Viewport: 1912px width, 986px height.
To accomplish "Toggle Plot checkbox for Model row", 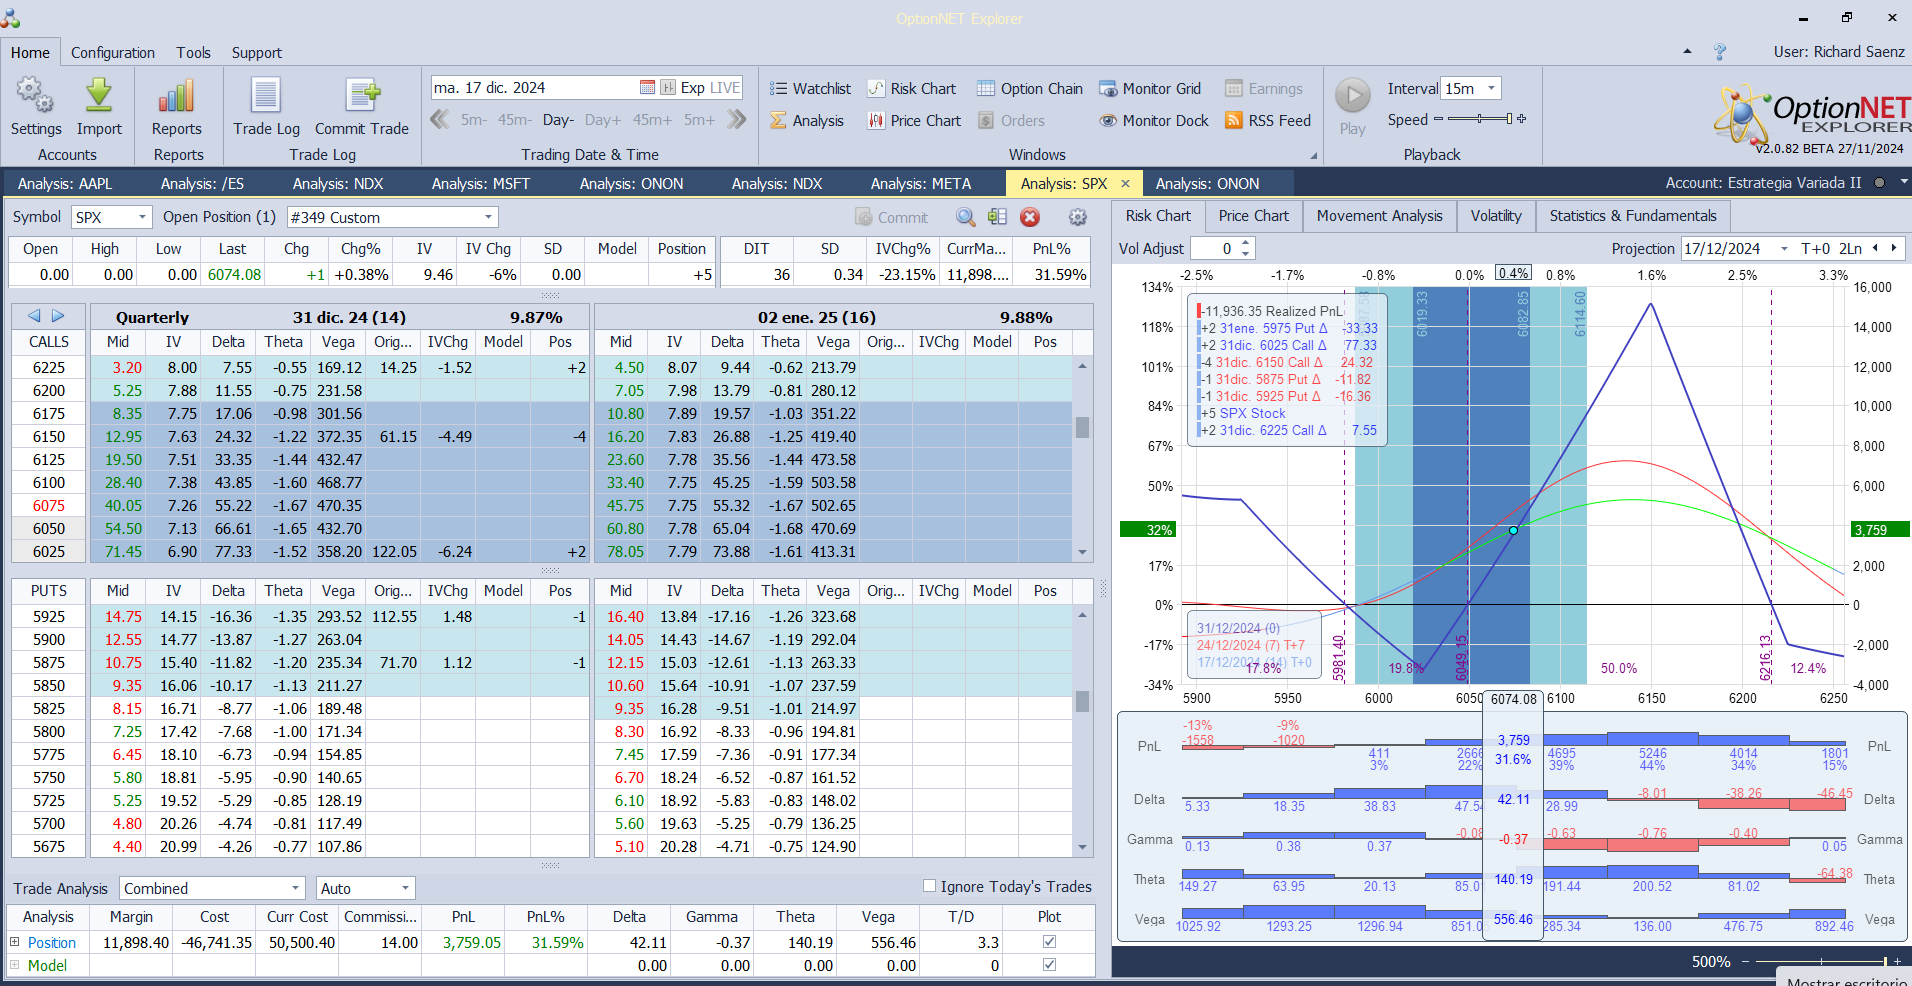I will [1049, 965].
